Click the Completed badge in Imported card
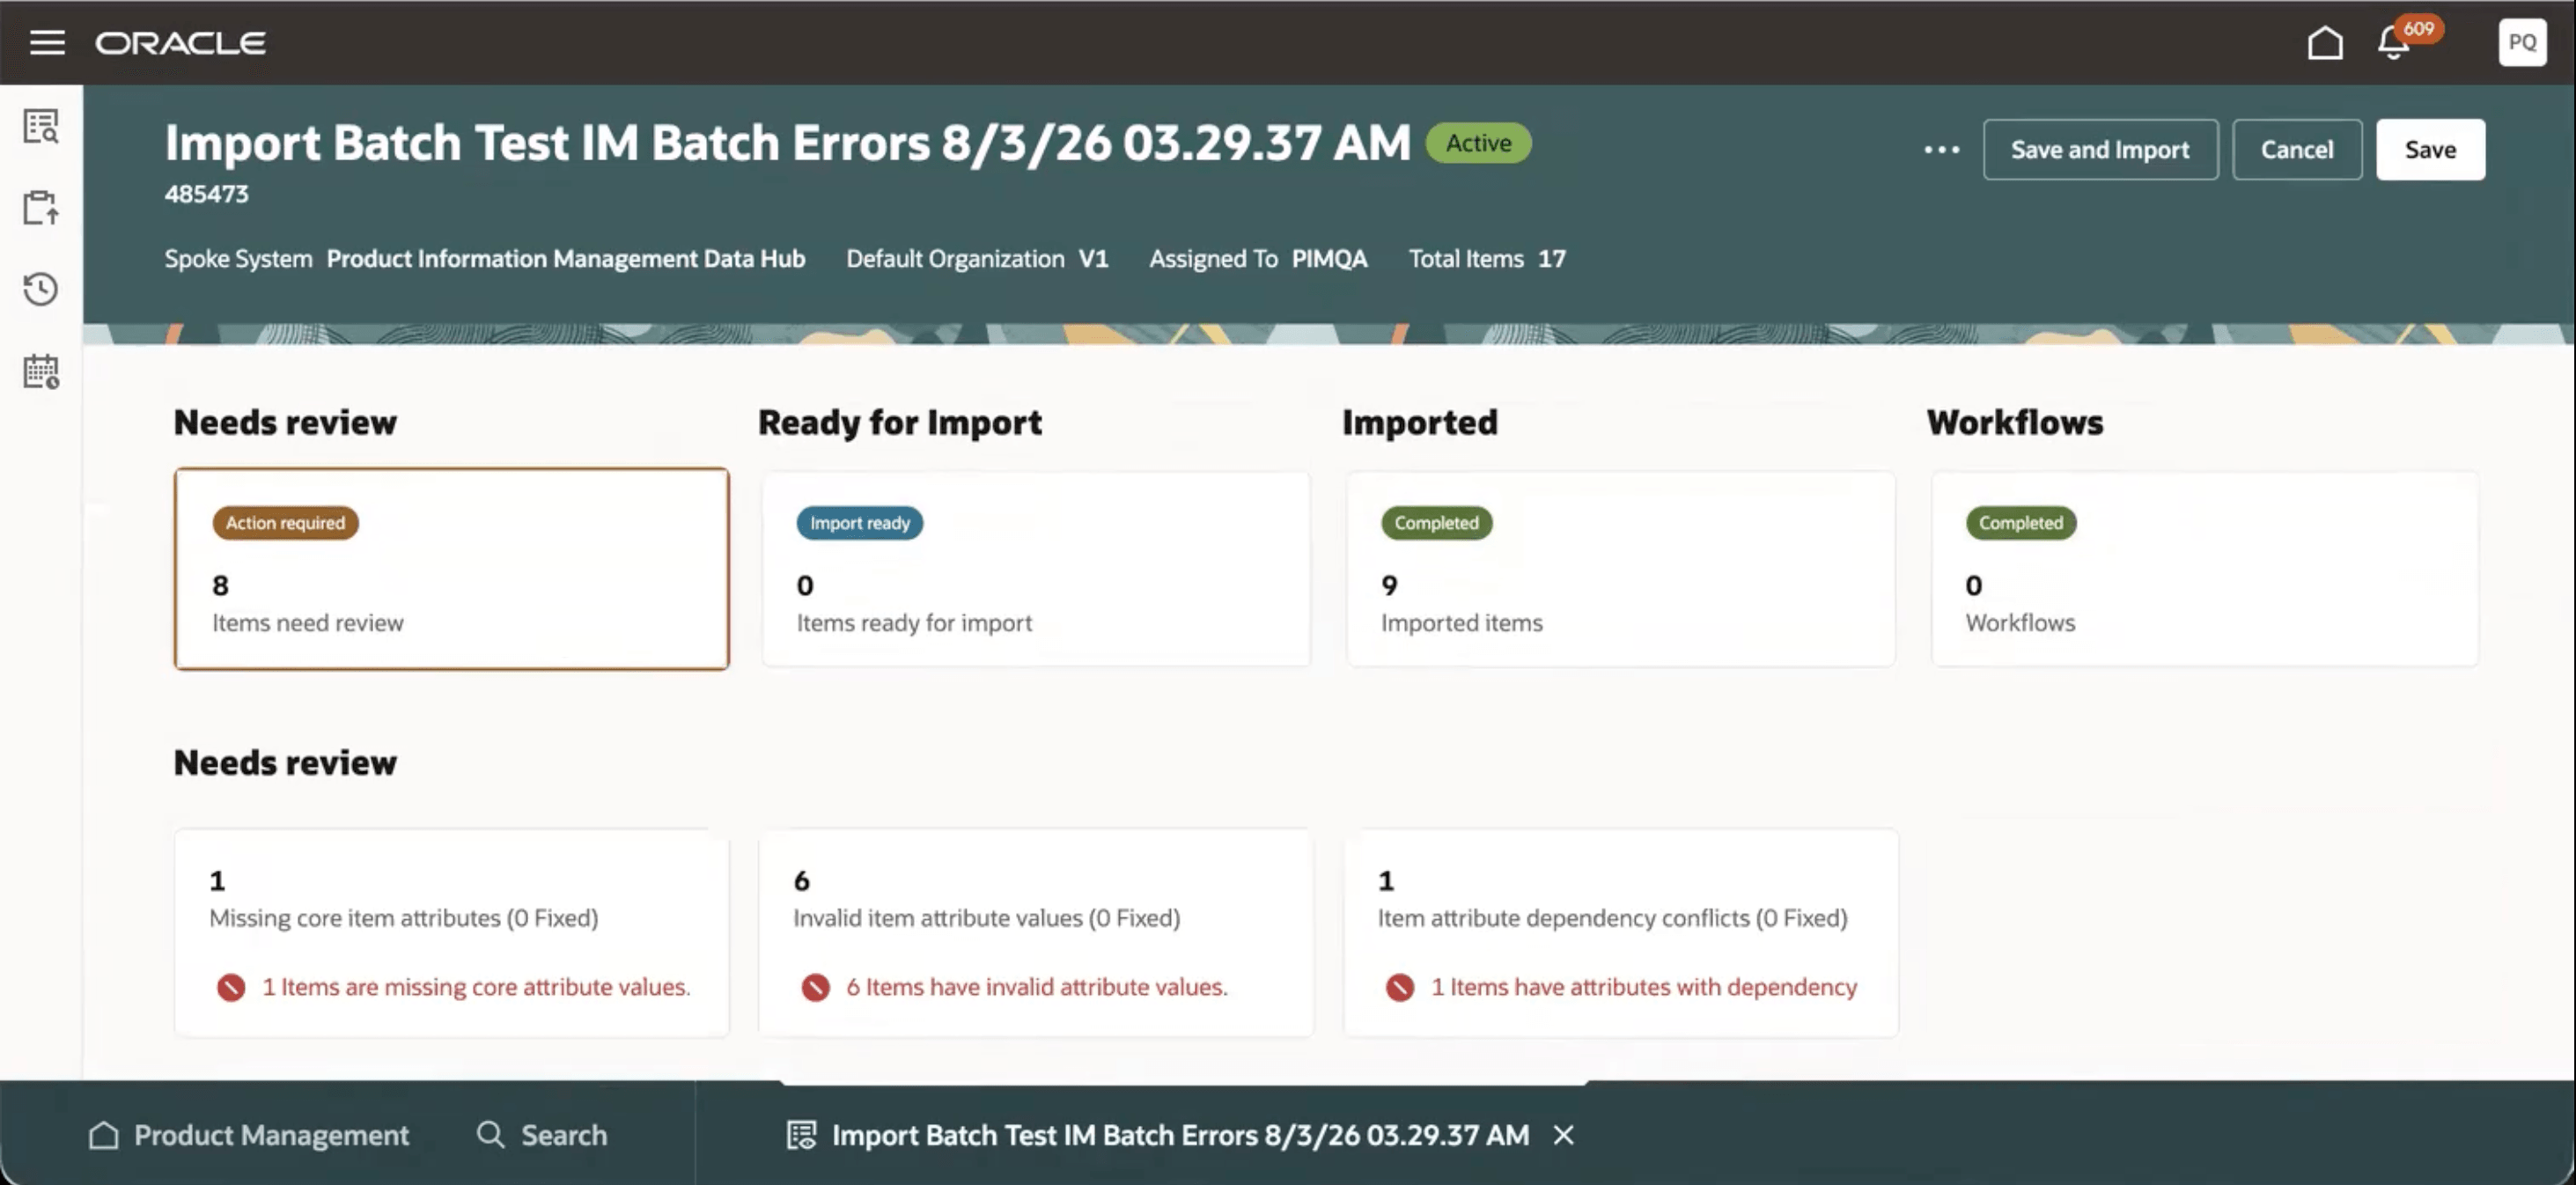This screenshot has width=2576, height=1185. coord(1436,523)
